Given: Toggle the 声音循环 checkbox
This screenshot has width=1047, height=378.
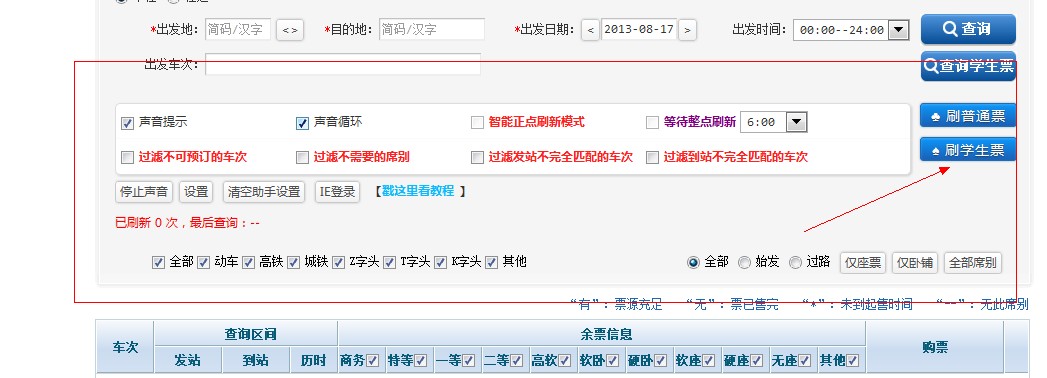Looking at the screenshot, I should click(302, 123).
